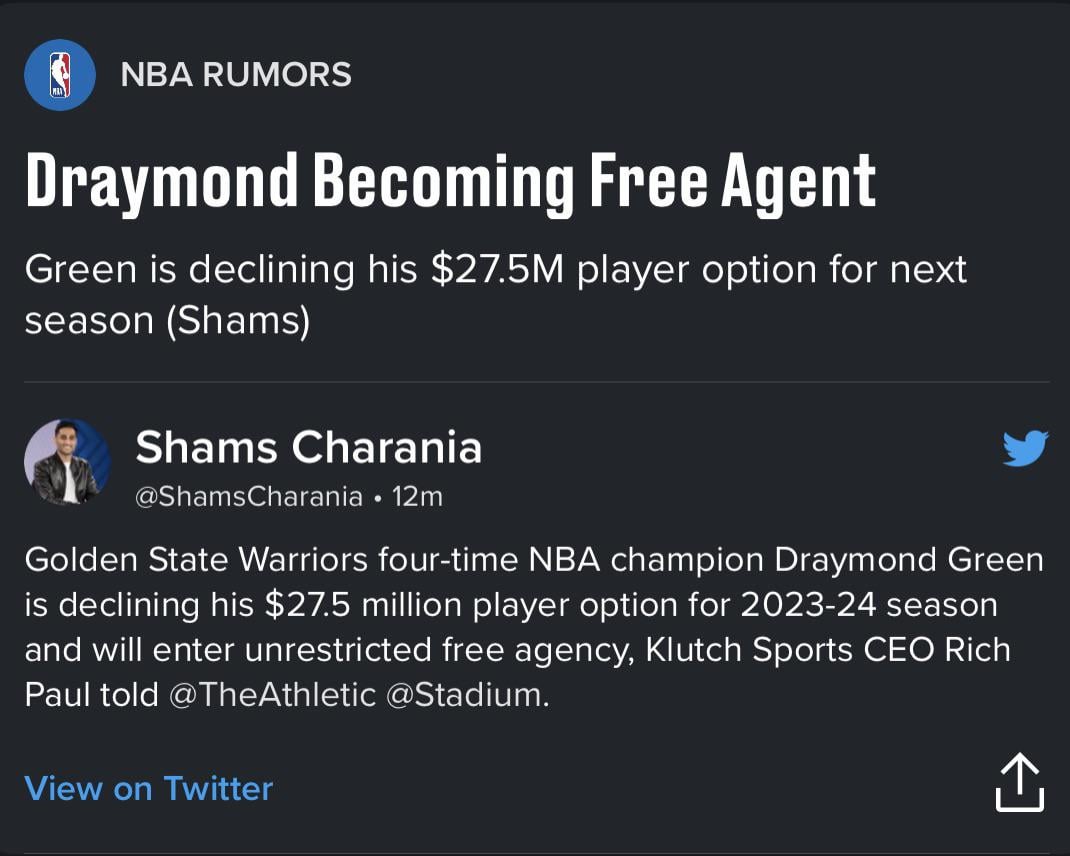Click the 12m tweet timestamp
Image resolution: width=1070 pixels, height=856 pixels.
coord(417,497)
